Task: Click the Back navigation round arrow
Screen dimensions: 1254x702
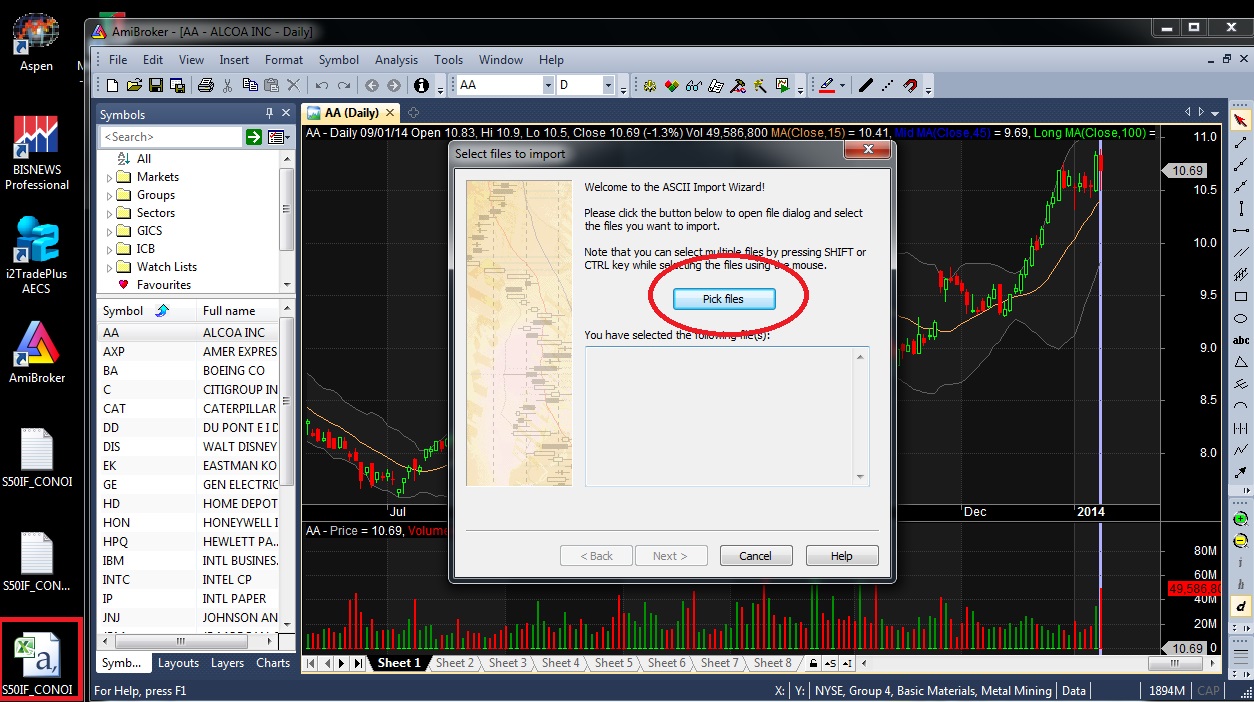Action: click(372, 86)
